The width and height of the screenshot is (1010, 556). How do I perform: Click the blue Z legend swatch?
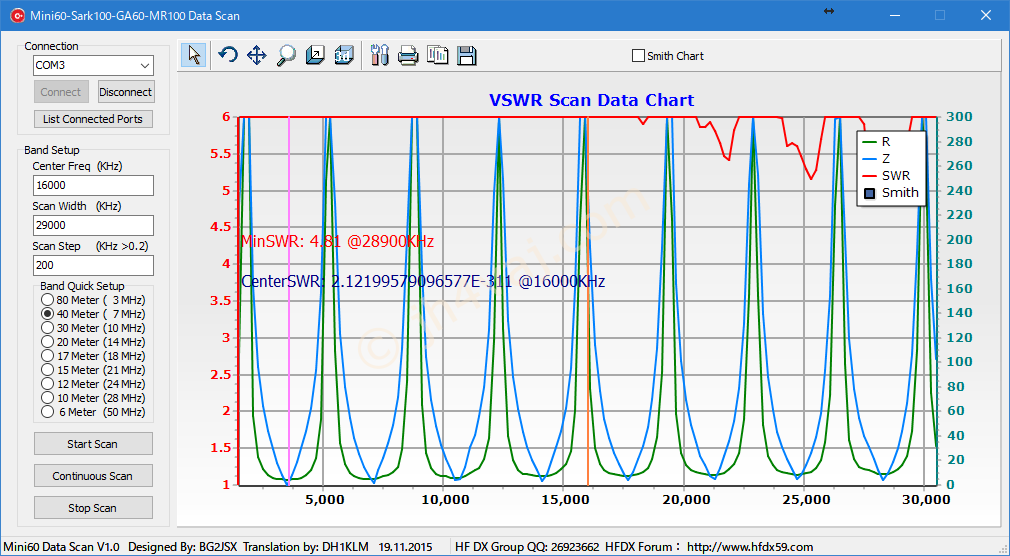pos(869,158)
